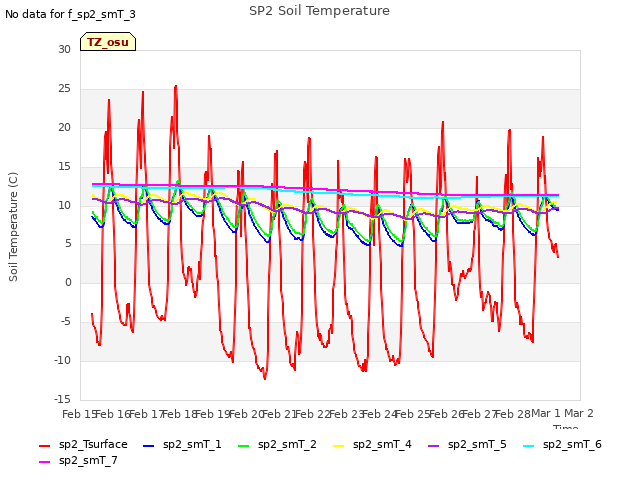Click the sp2_smT_1 legend entry
640x480 pixels.
point(182,444)
